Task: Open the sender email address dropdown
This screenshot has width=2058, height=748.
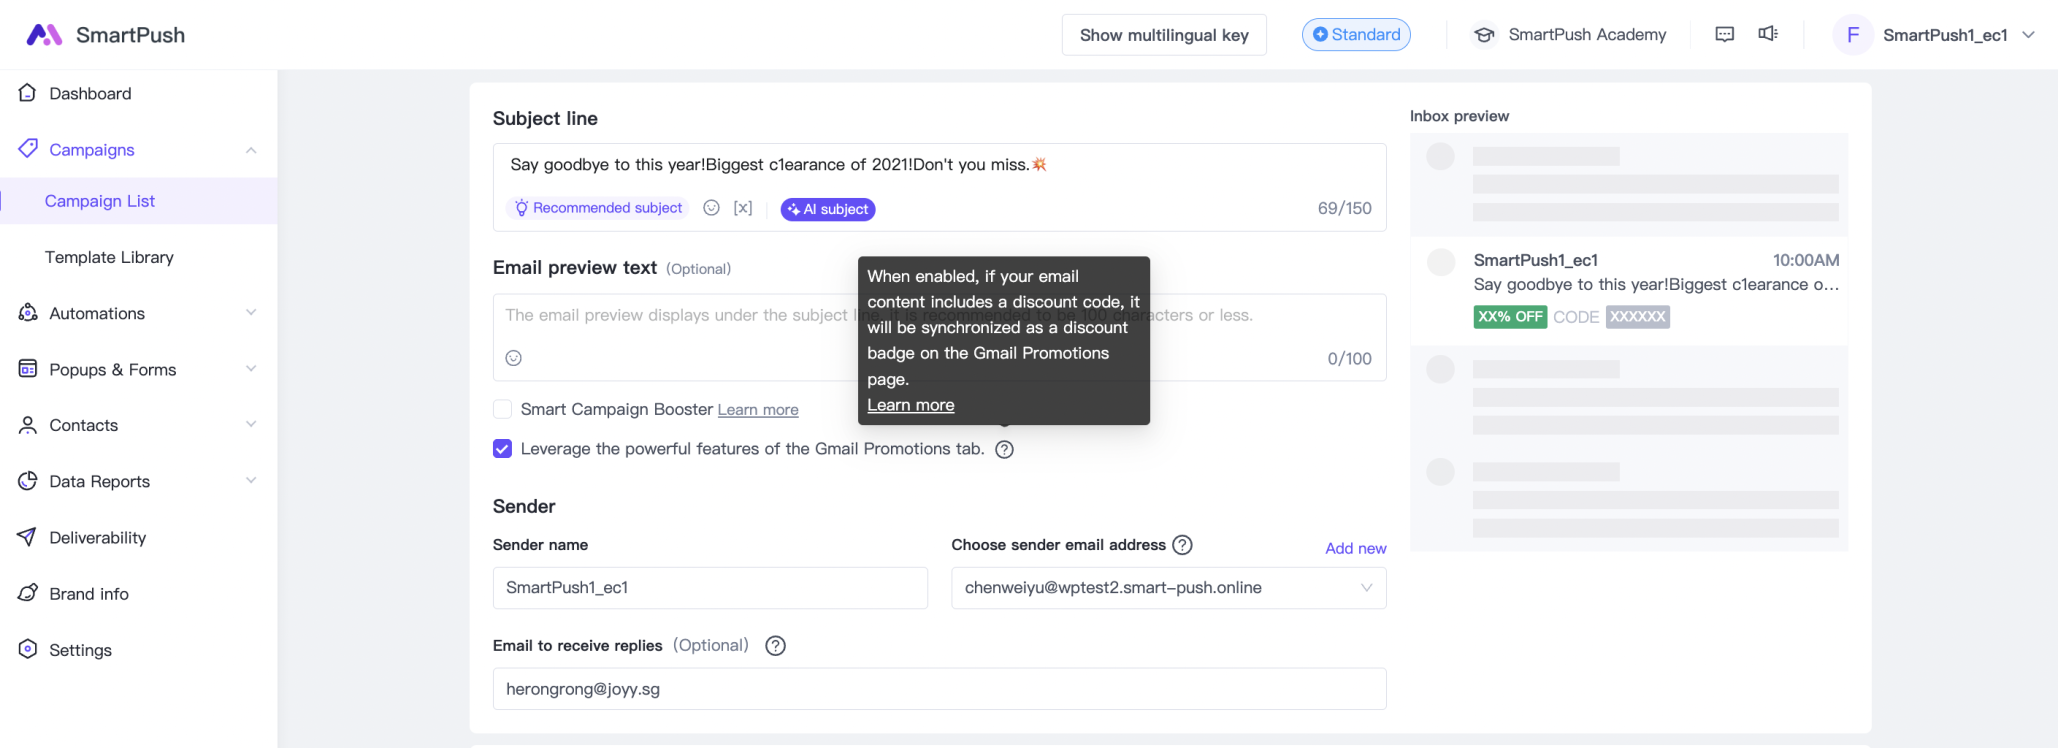Action: pyautogui.click(x=1168, y=588)
